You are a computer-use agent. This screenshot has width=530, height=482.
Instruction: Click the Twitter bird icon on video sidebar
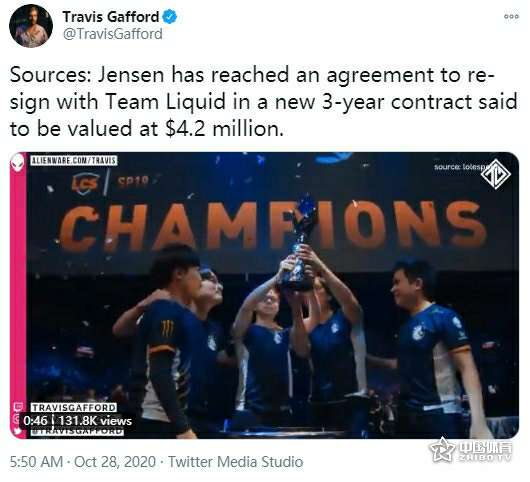18,431
